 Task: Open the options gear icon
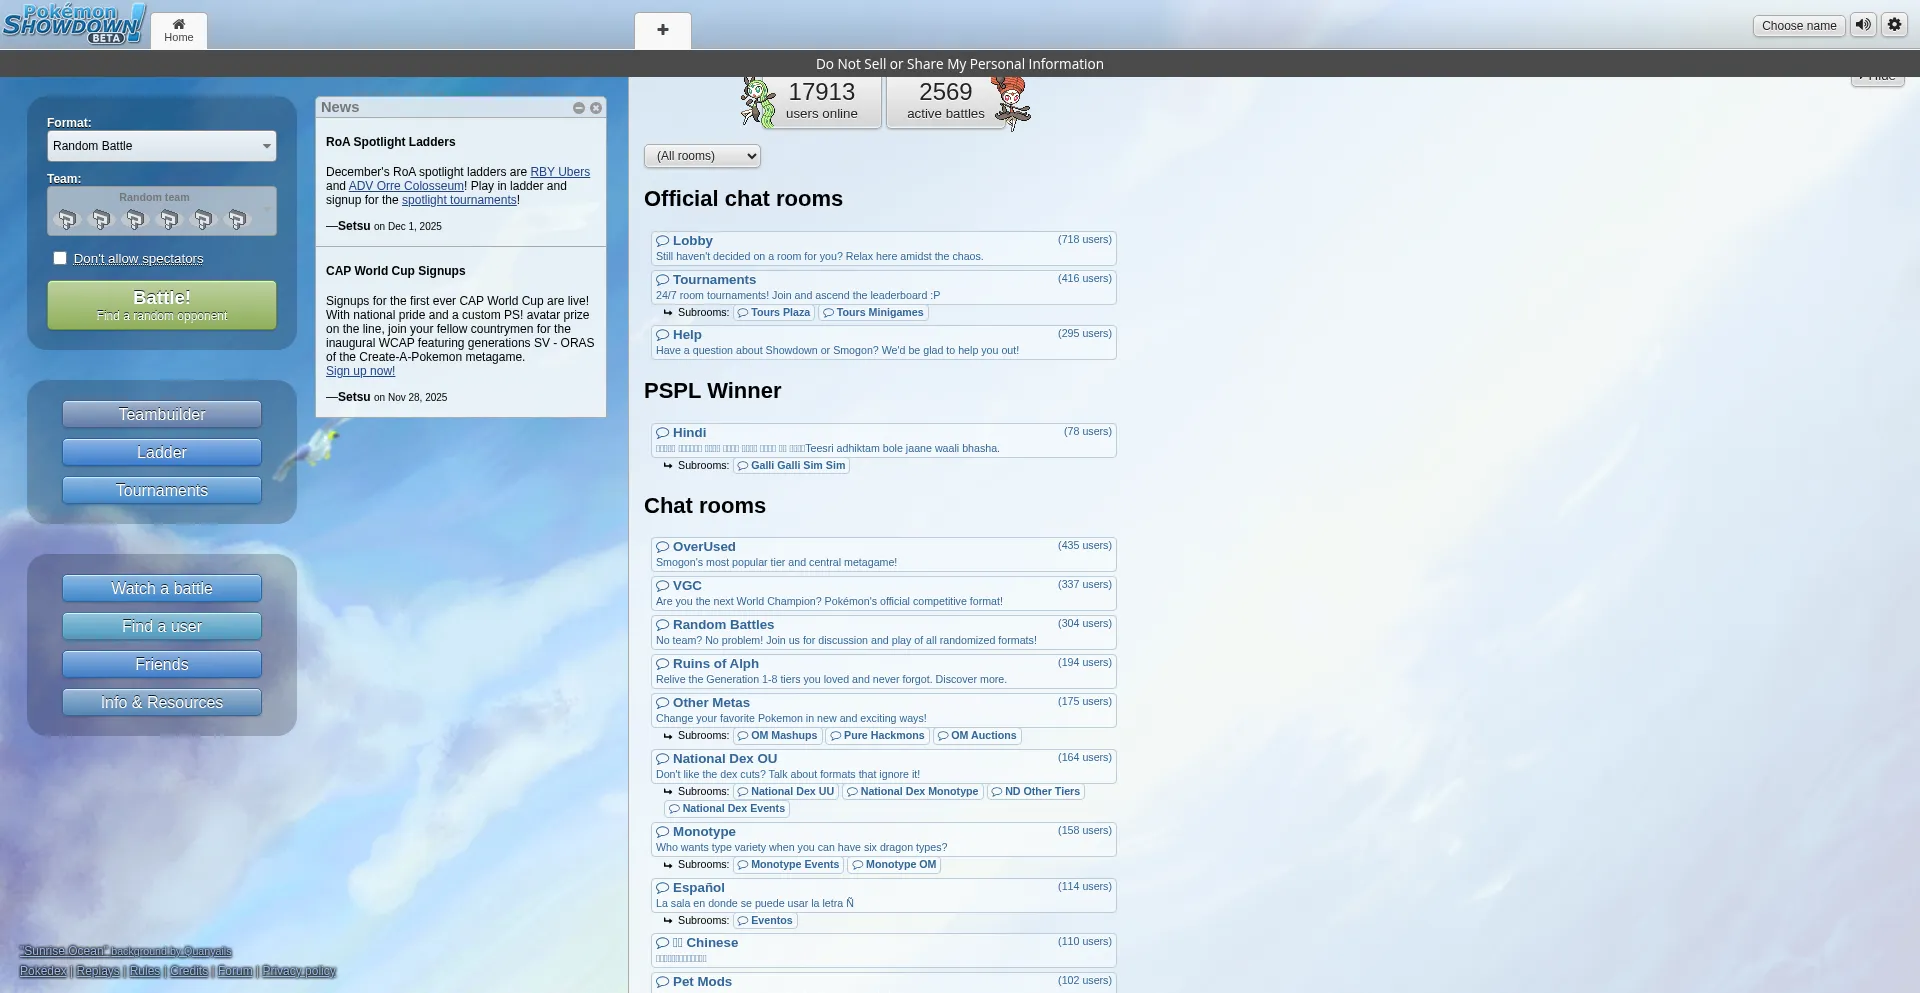(1895, 25)
